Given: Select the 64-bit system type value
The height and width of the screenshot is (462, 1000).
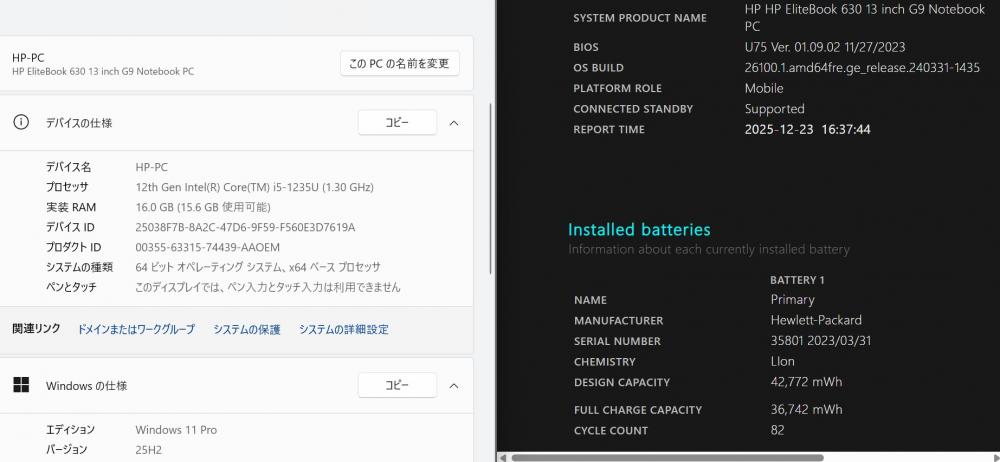Looking at the screenshot, I should point(258,267).
